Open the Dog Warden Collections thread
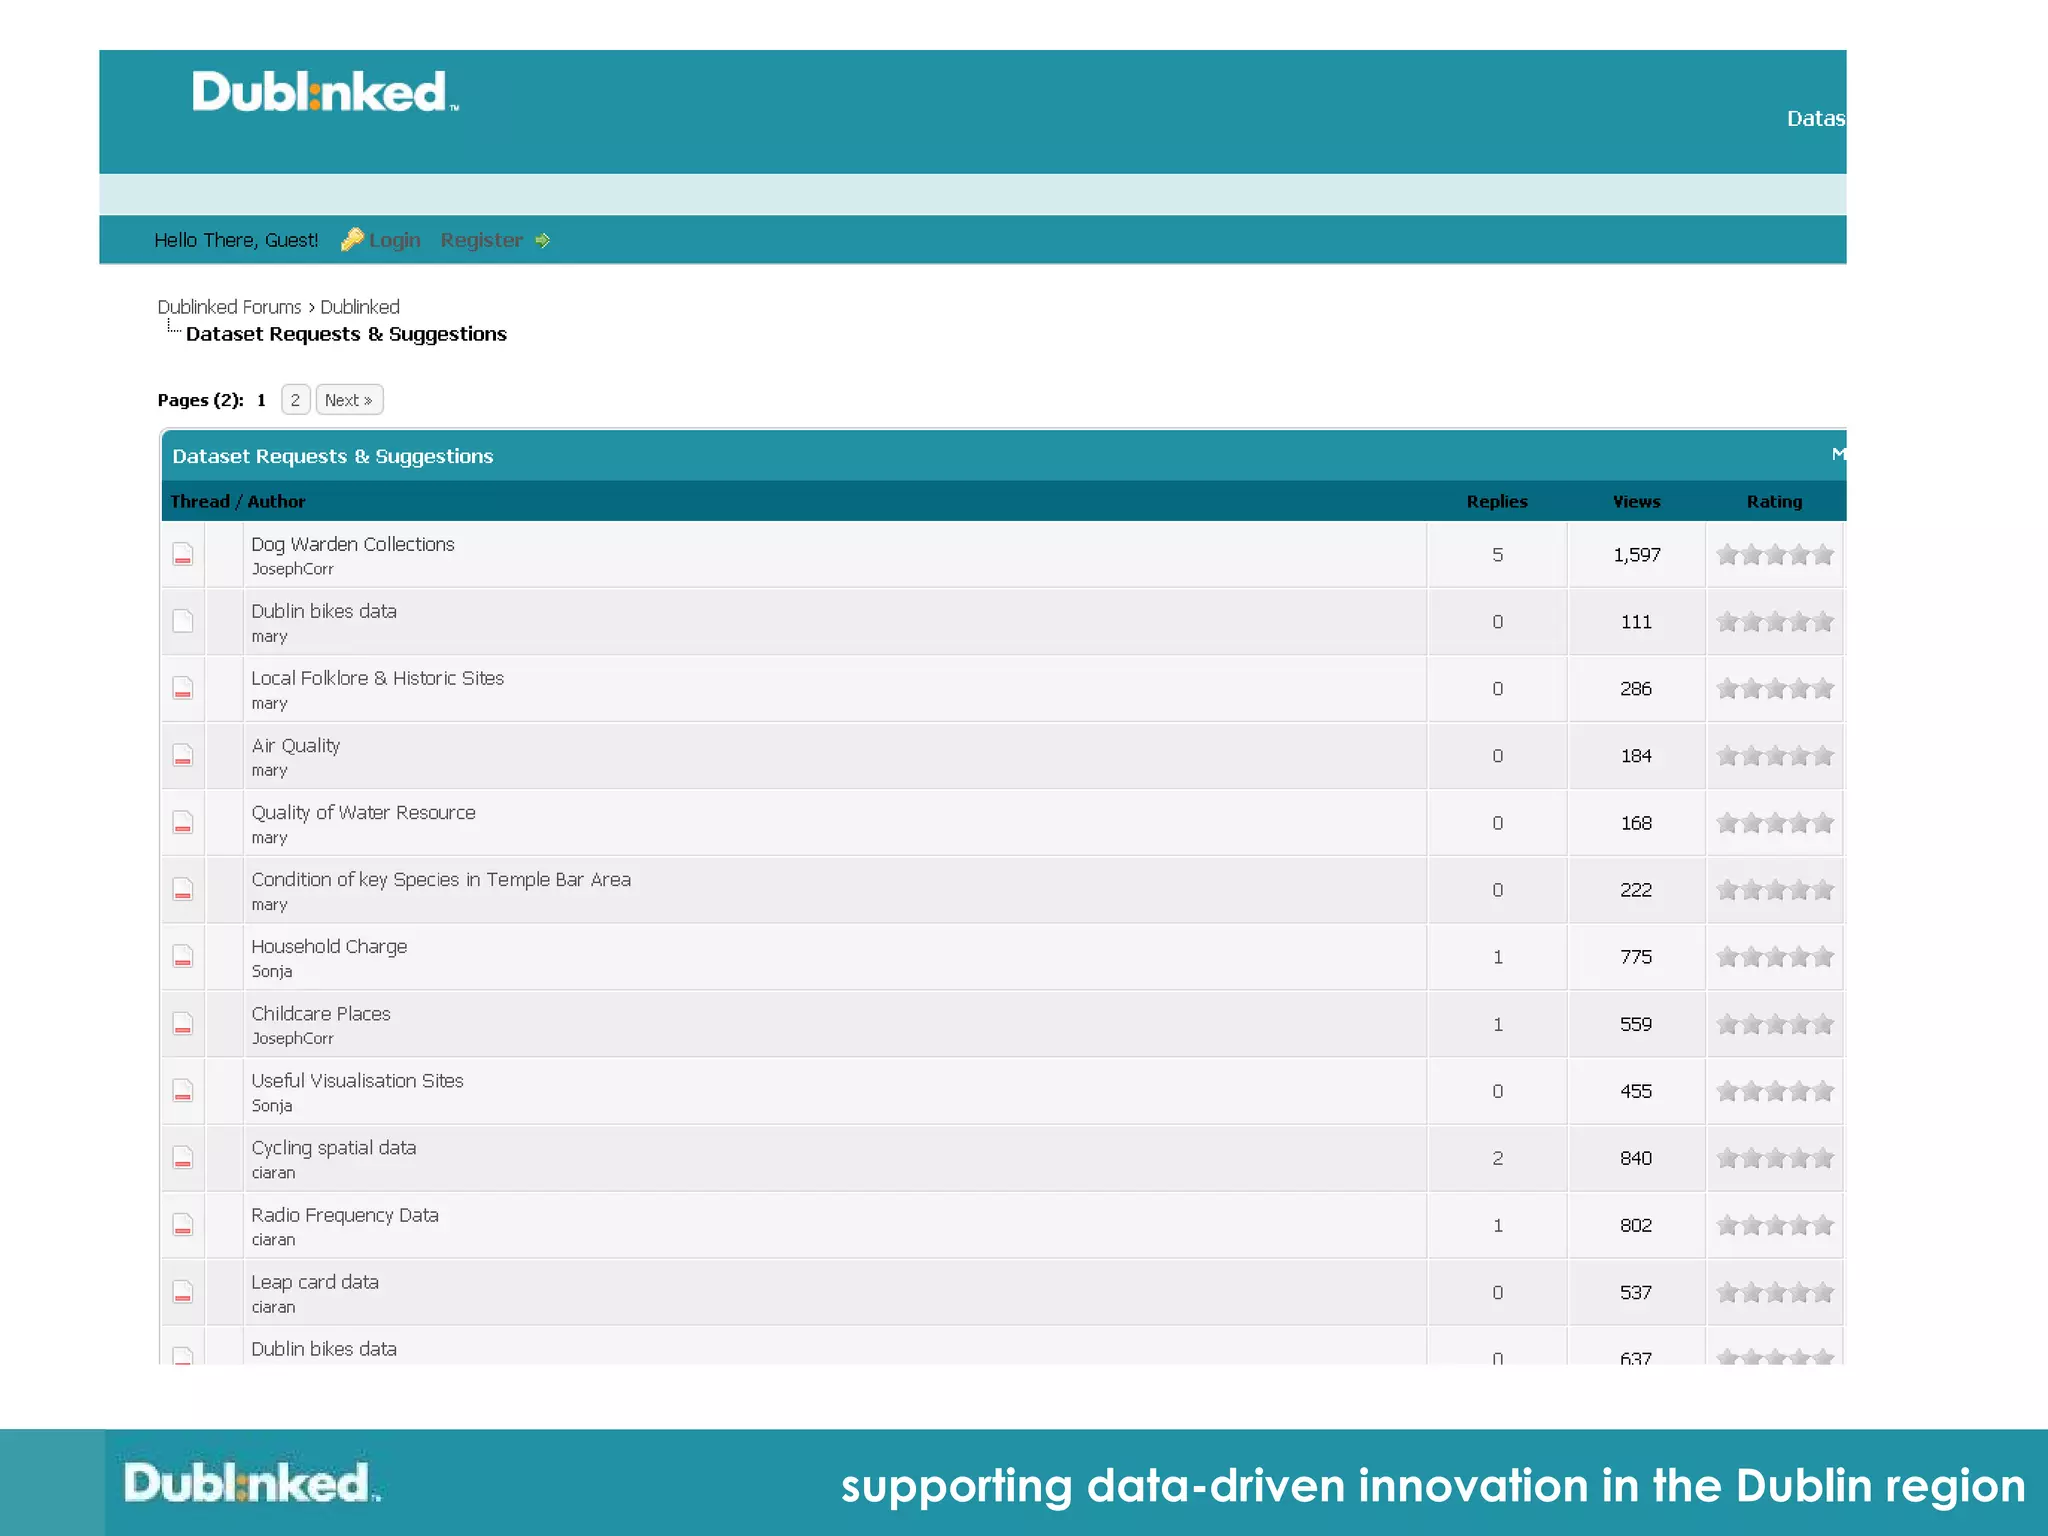The width and height of the screenshot is (2048, 1536). (353, 544)
